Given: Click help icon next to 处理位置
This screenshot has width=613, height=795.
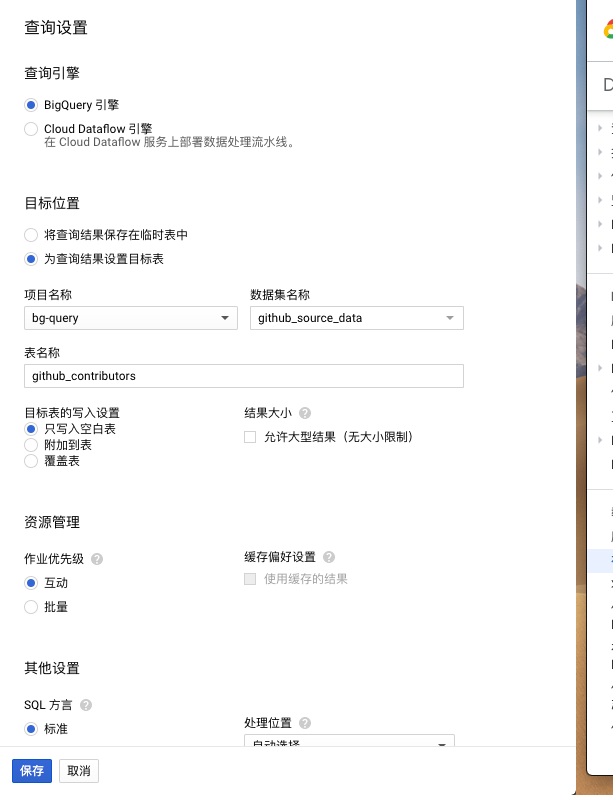Looking at the screenshot, I should click(305, 723).
